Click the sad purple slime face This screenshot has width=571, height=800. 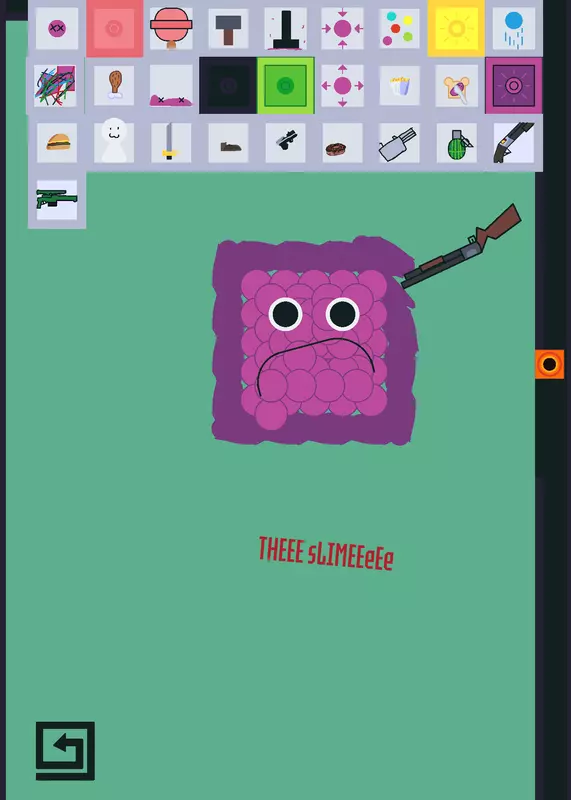[314, 341]
